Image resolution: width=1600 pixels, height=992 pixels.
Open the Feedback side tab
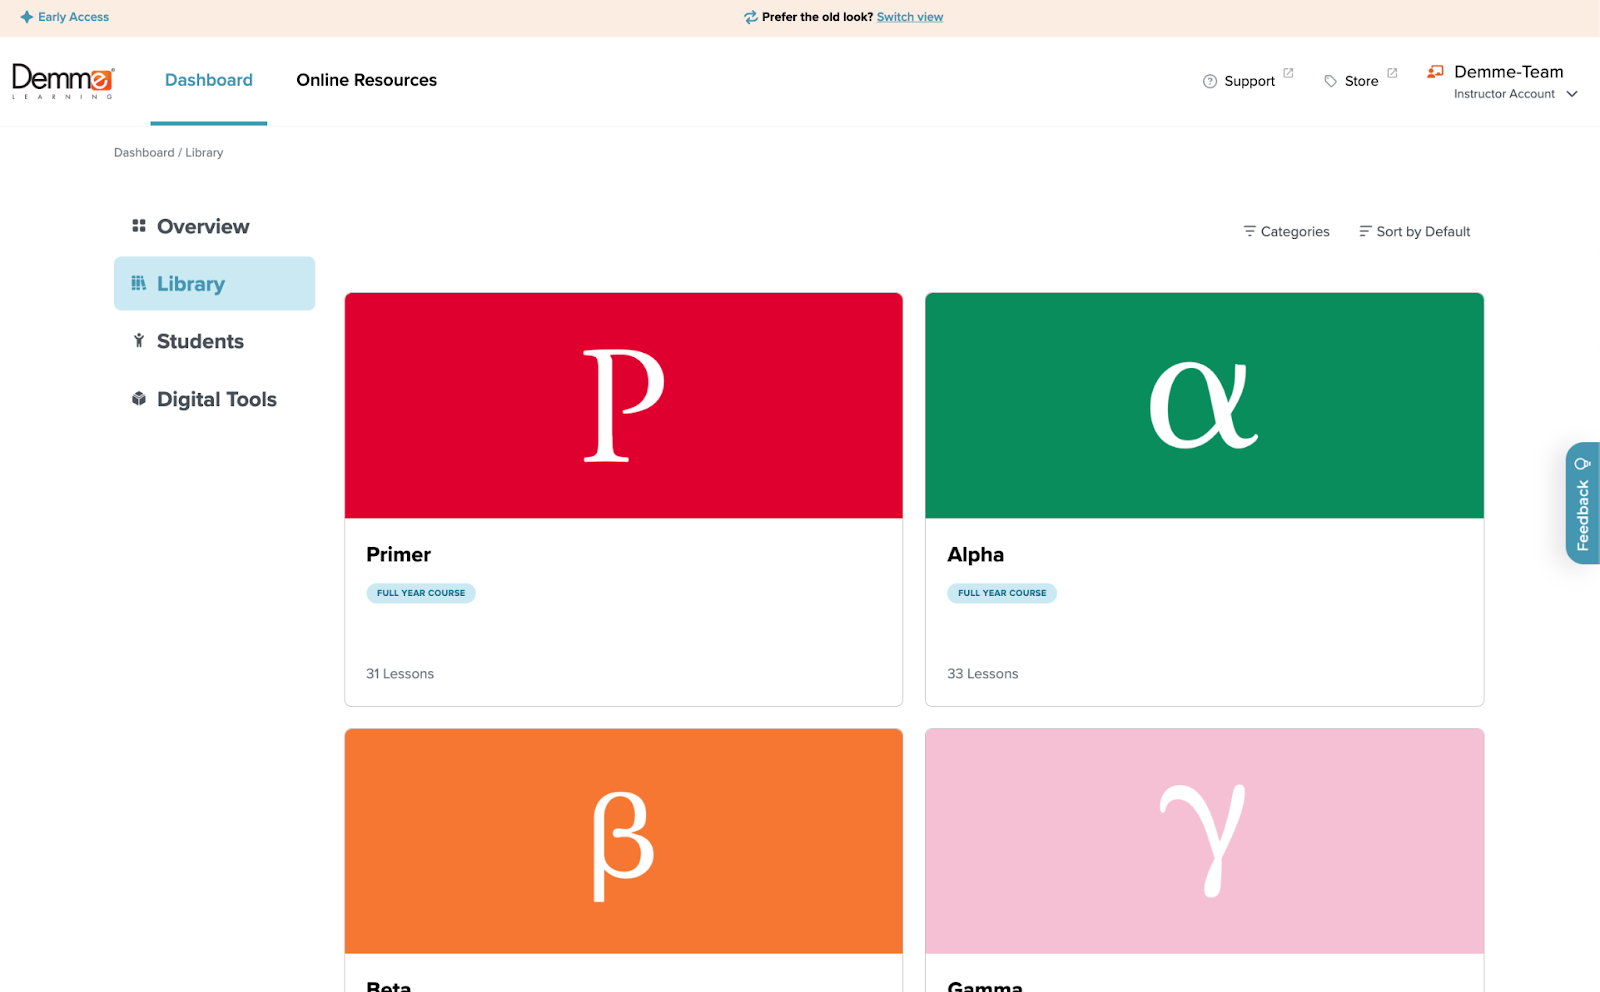(1583, 503)
